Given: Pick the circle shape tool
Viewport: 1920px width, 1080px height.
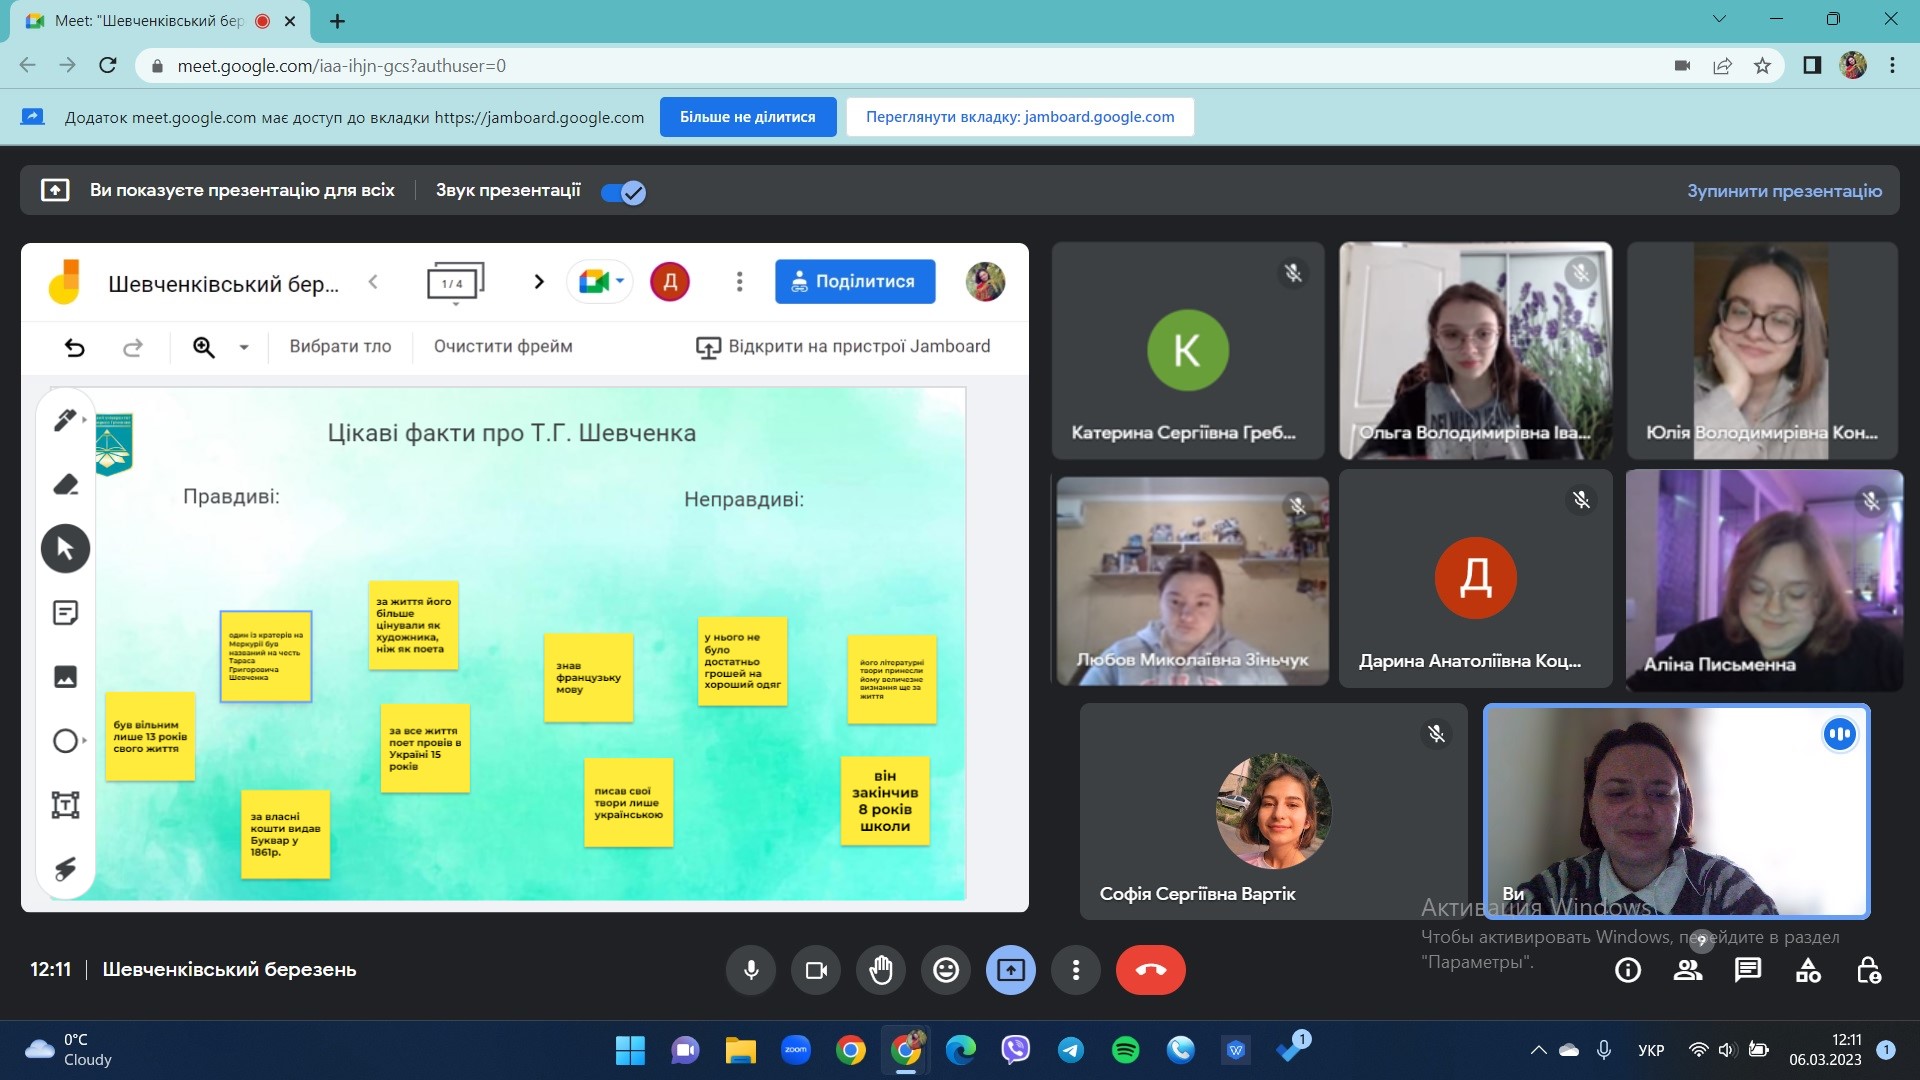Looking at the screenshot, I should 65,741.
